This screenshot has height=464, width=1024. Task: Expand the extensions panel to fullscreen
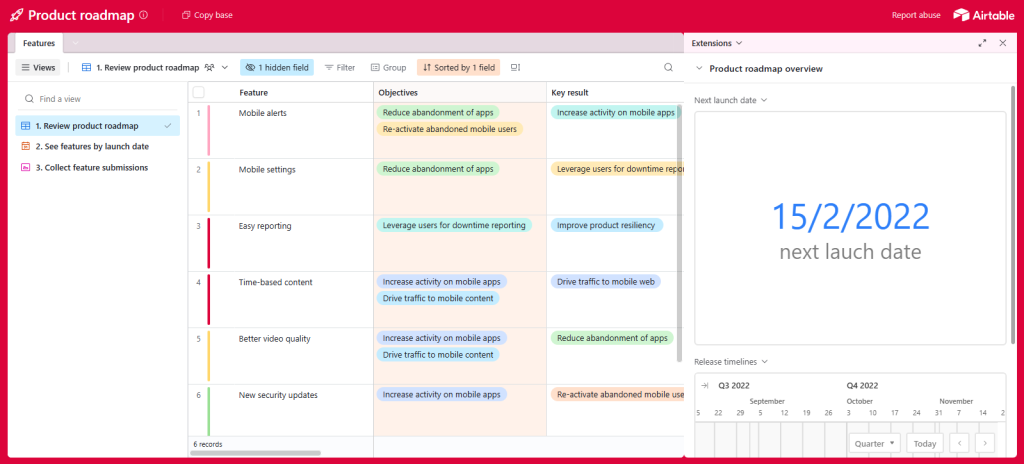982,44
